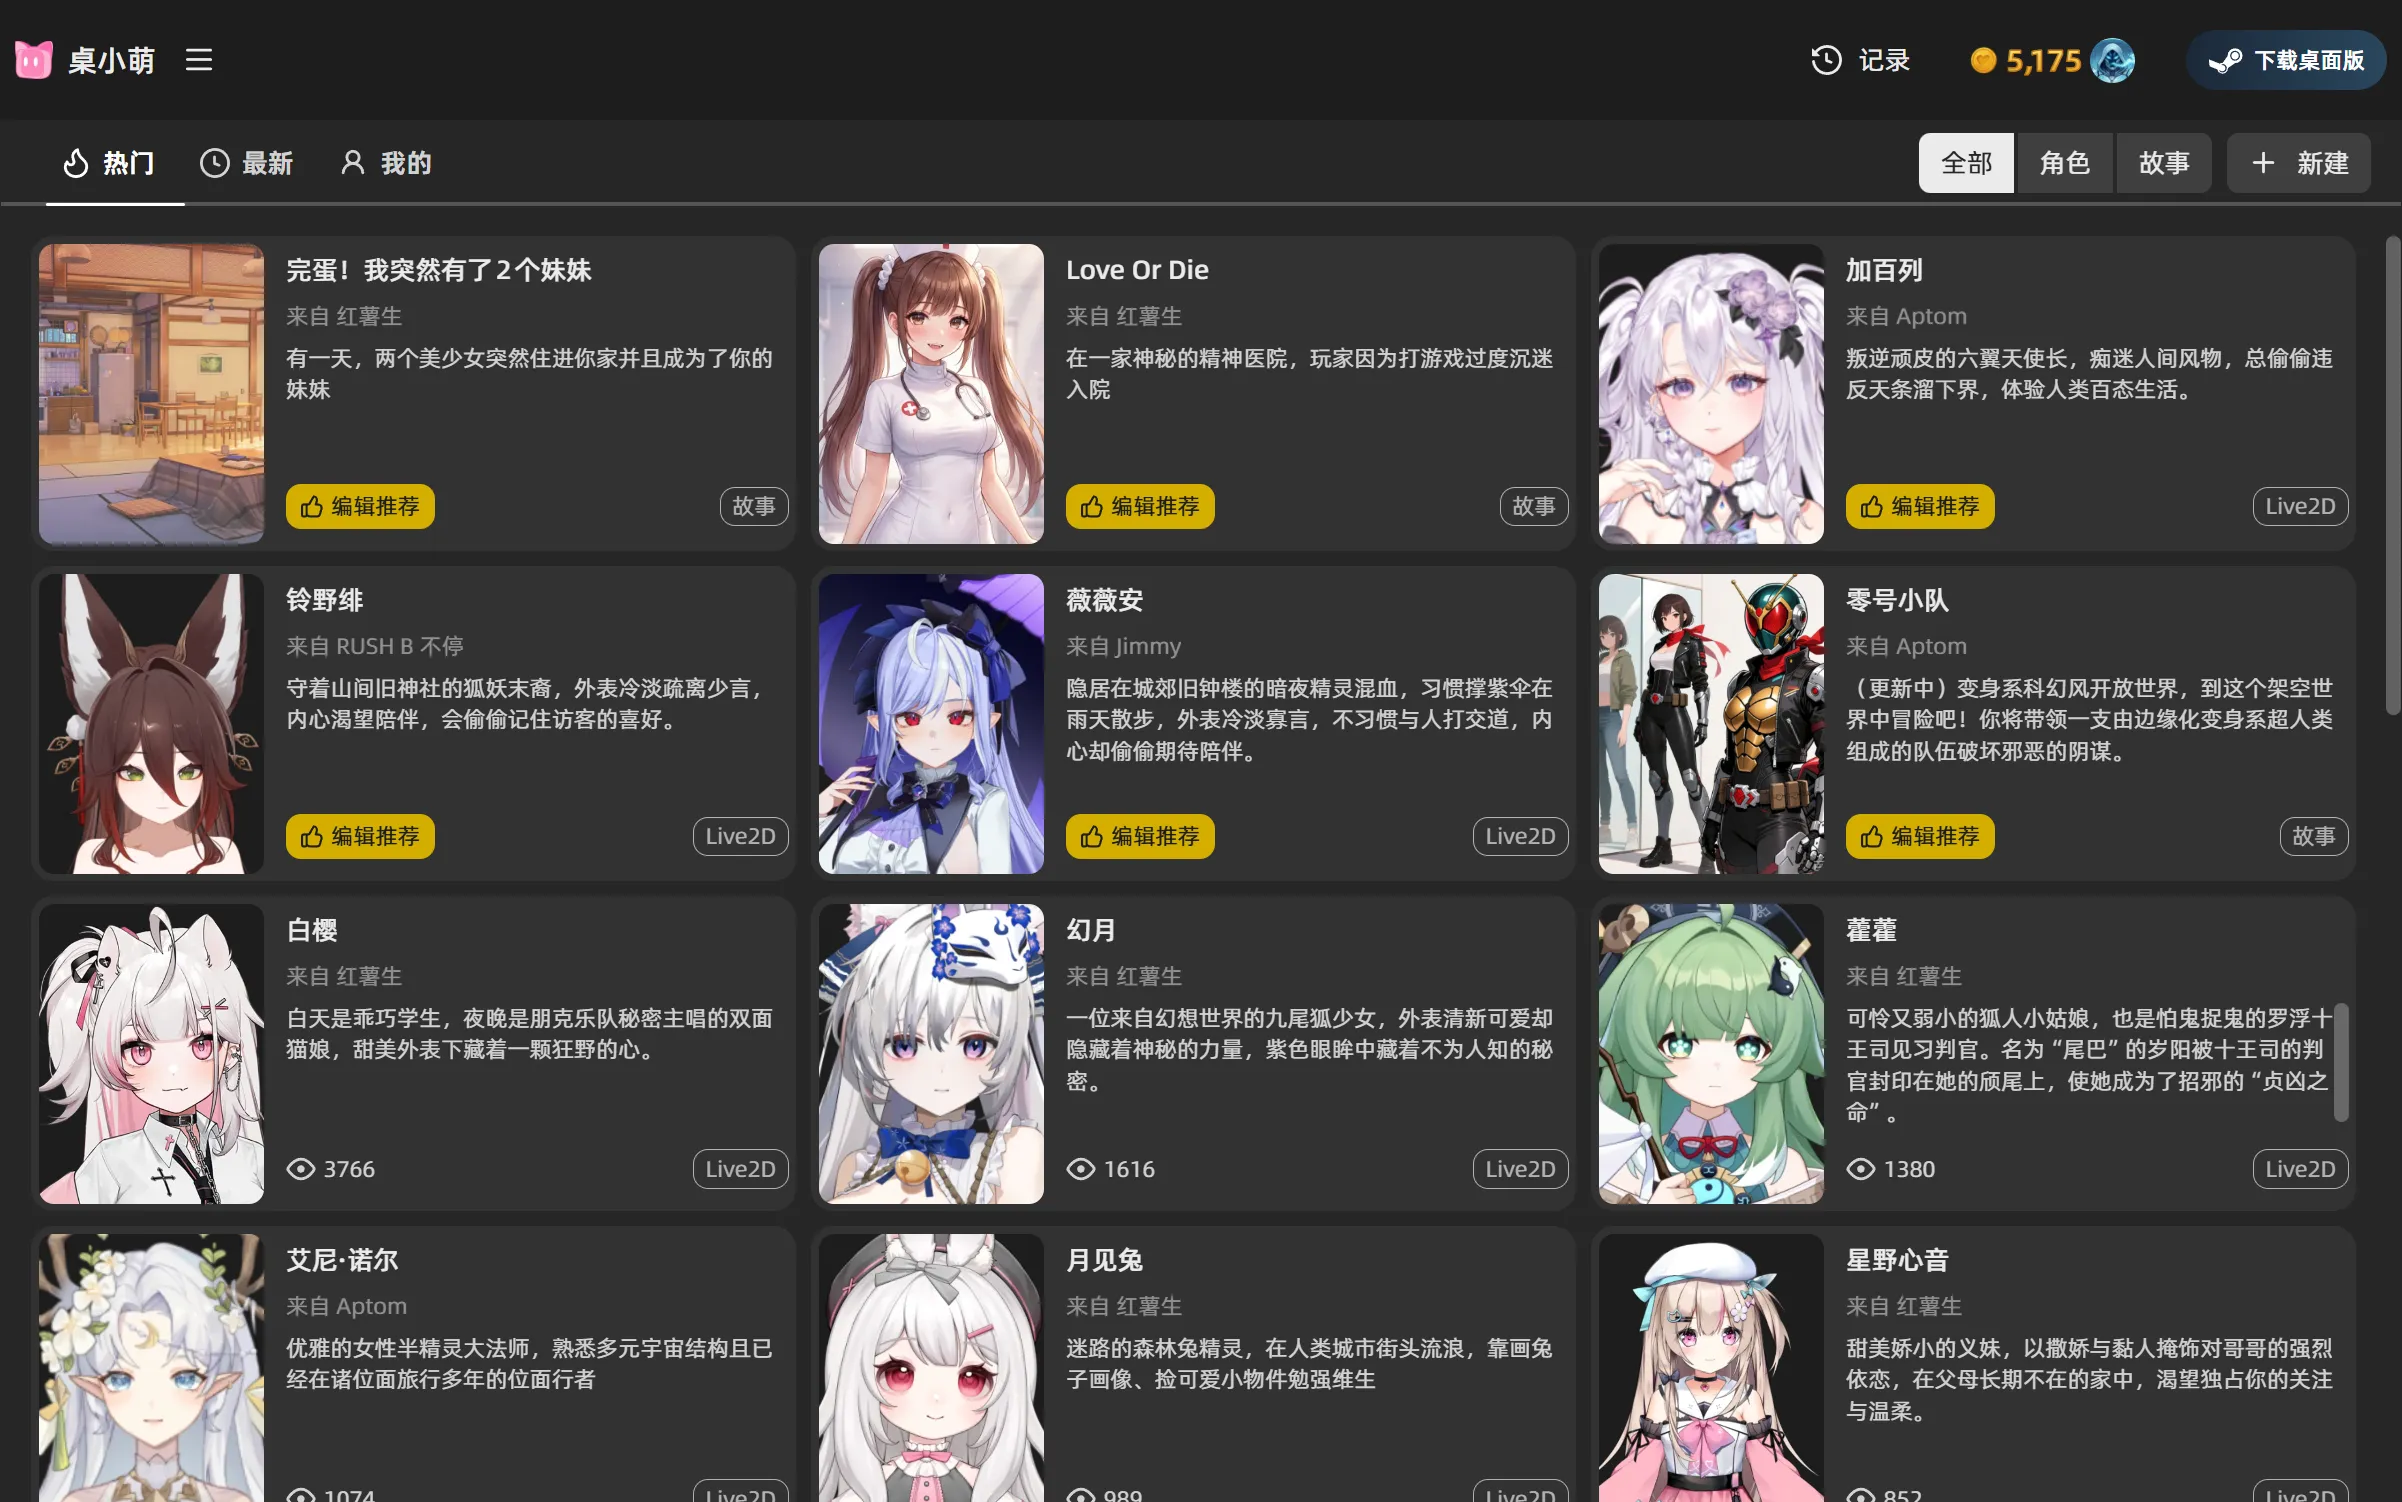Screen dimensions: 2402x1502
Task: Click the 星野心音 title
Action: click(x=1897, y=1260)
